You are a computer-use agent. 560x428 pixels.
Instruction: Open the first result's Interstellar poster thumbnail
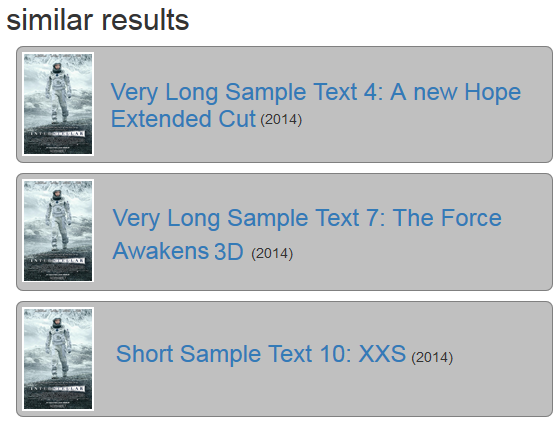click(58, 104)
